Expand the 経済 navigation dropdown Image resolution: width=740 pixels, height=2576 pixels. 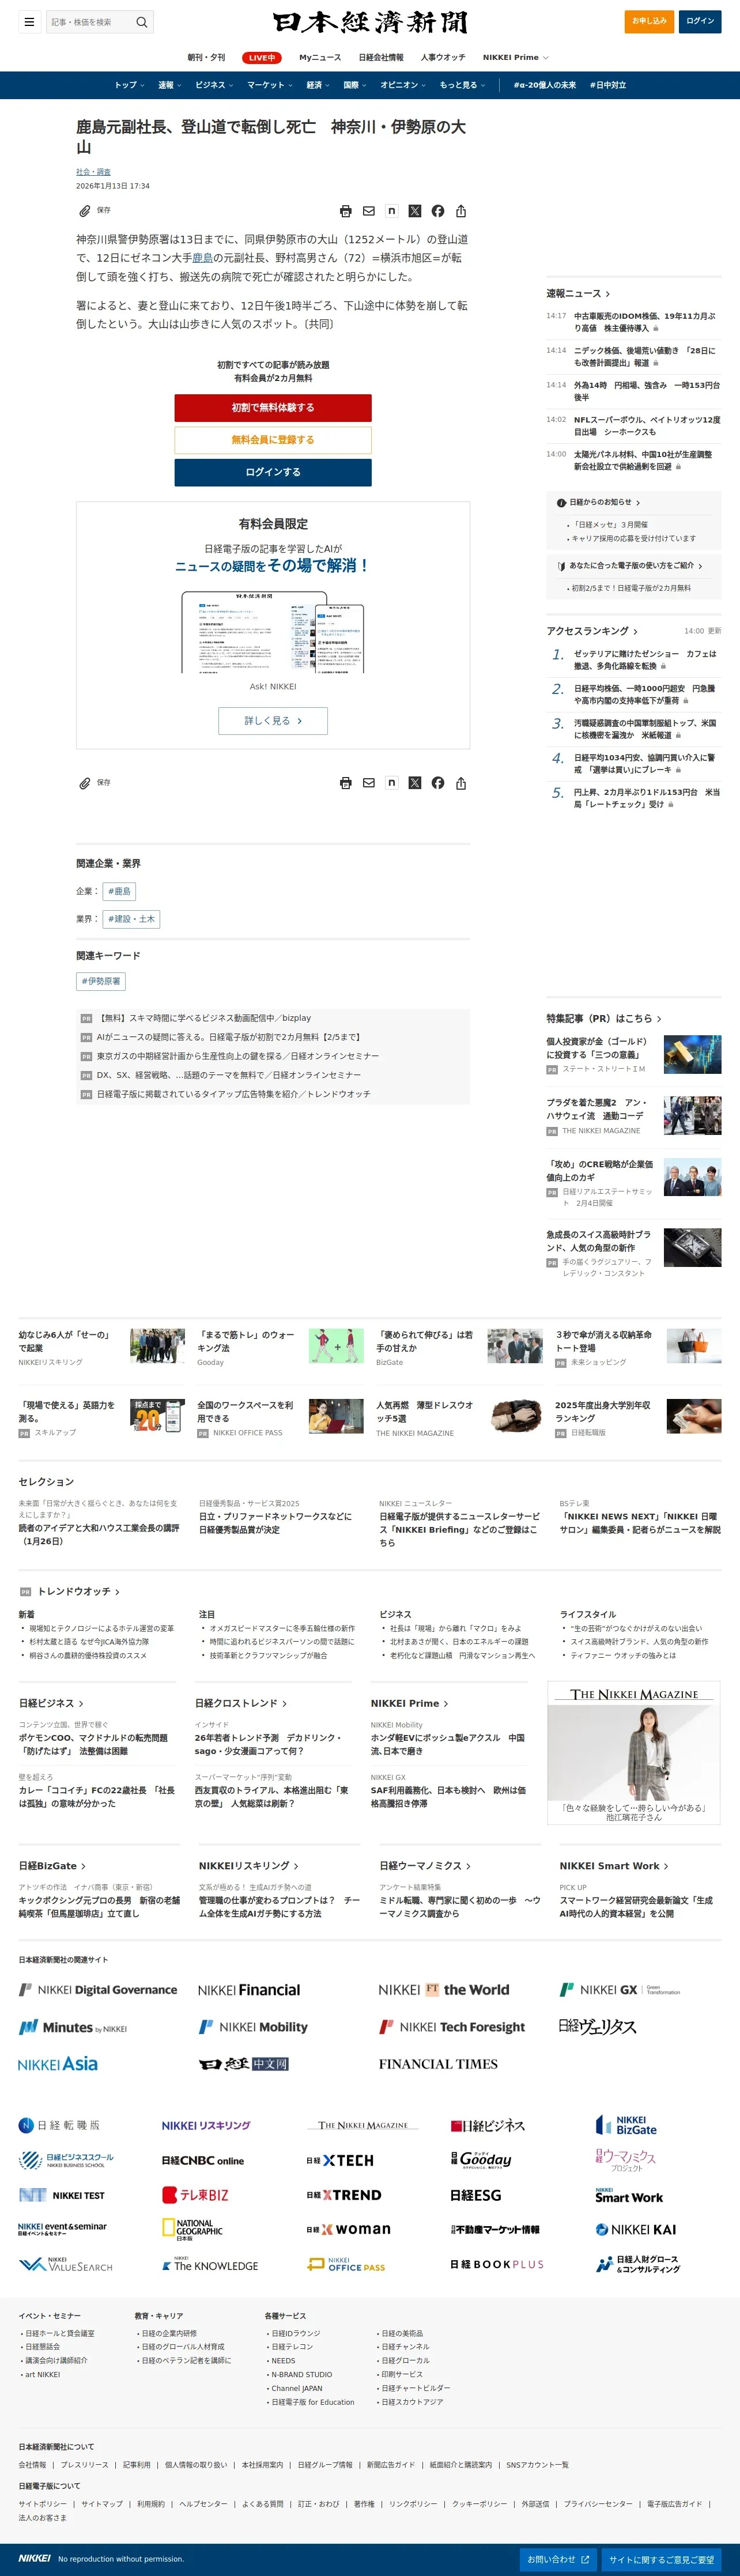318,85
